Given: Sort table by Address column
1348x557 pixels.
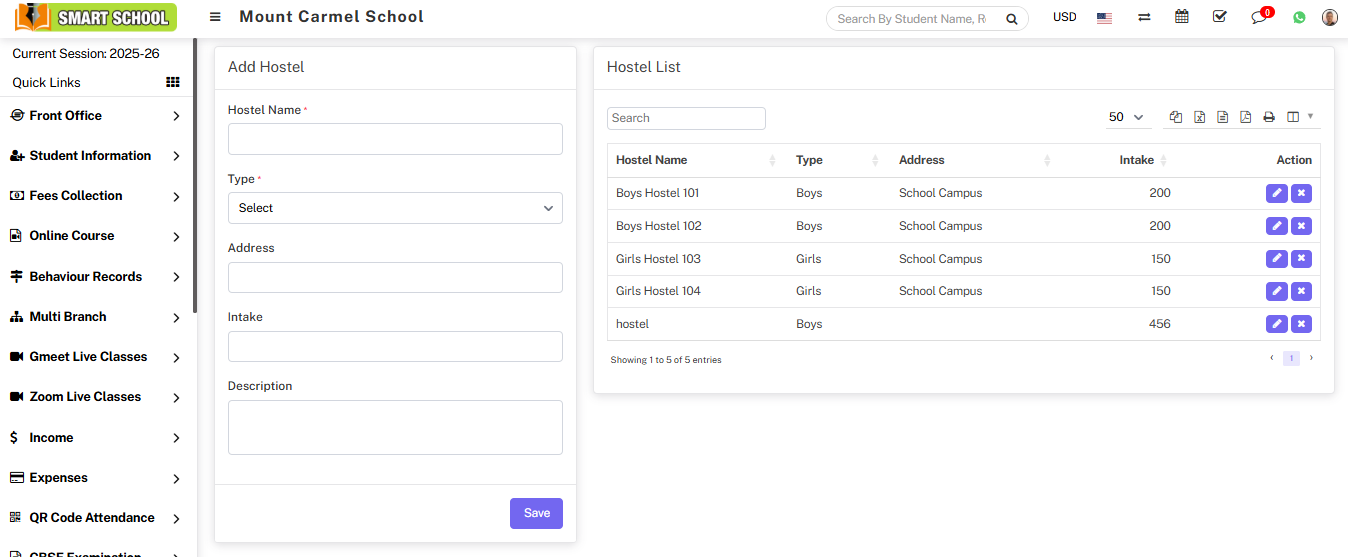Looking at the screenshot, I should [973, 160].
